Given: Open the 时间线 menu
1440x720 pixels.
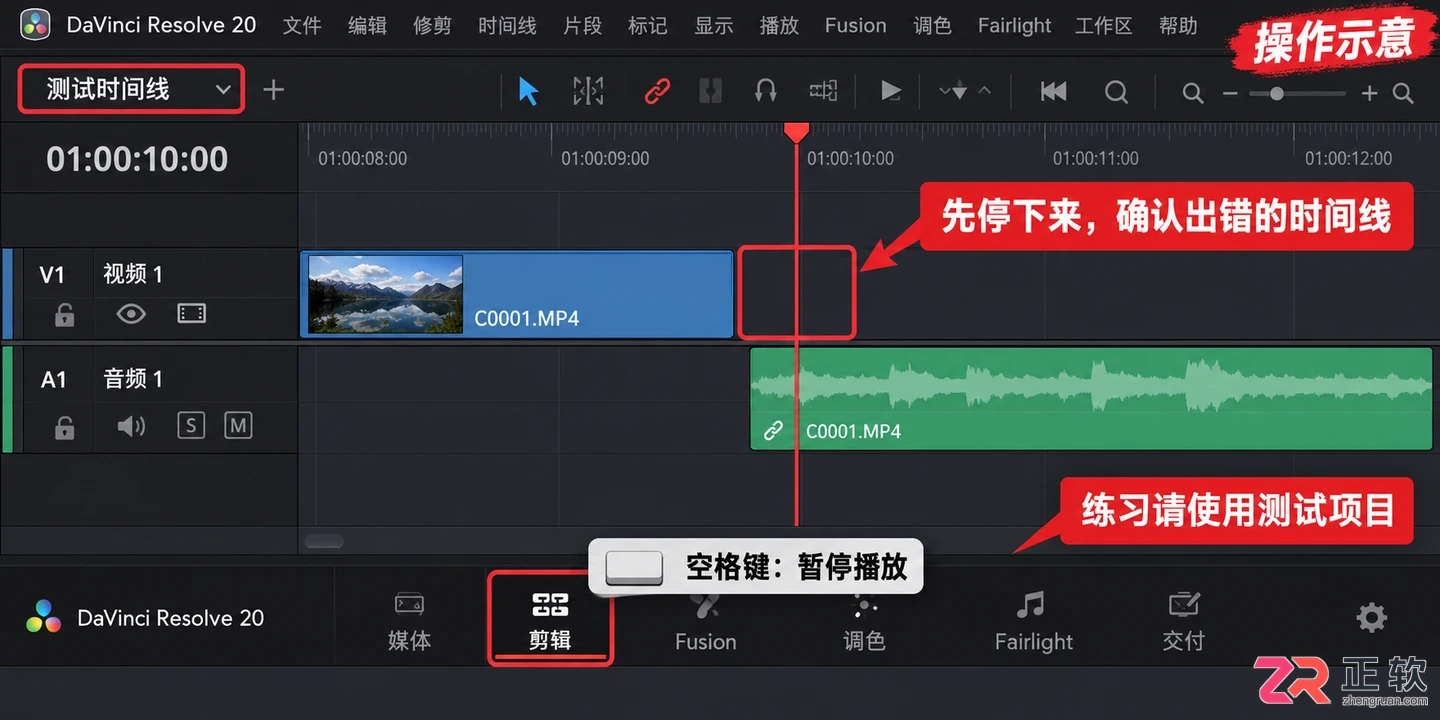Looking at the screenshot, I should 507,26.
